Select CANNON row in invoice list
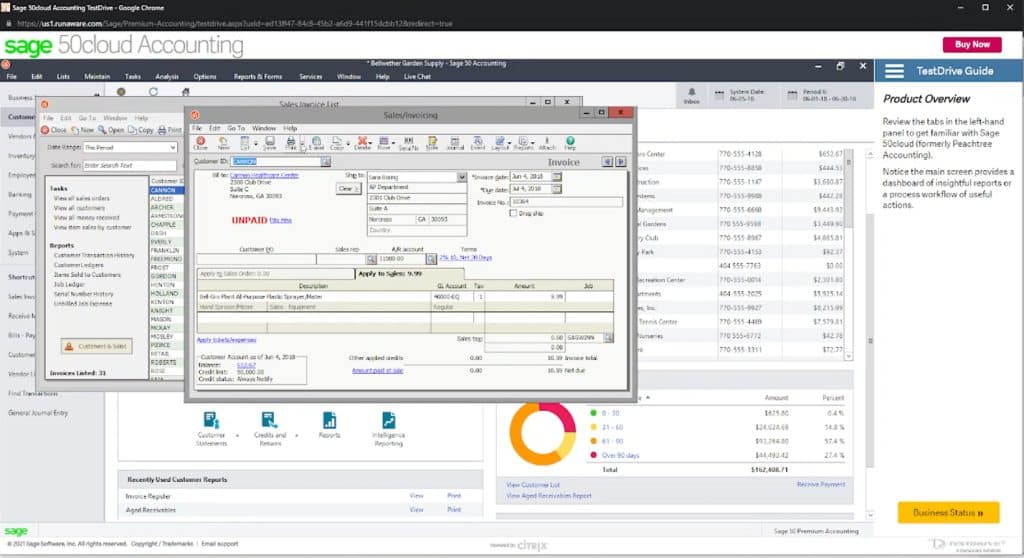 coord(167,190)
